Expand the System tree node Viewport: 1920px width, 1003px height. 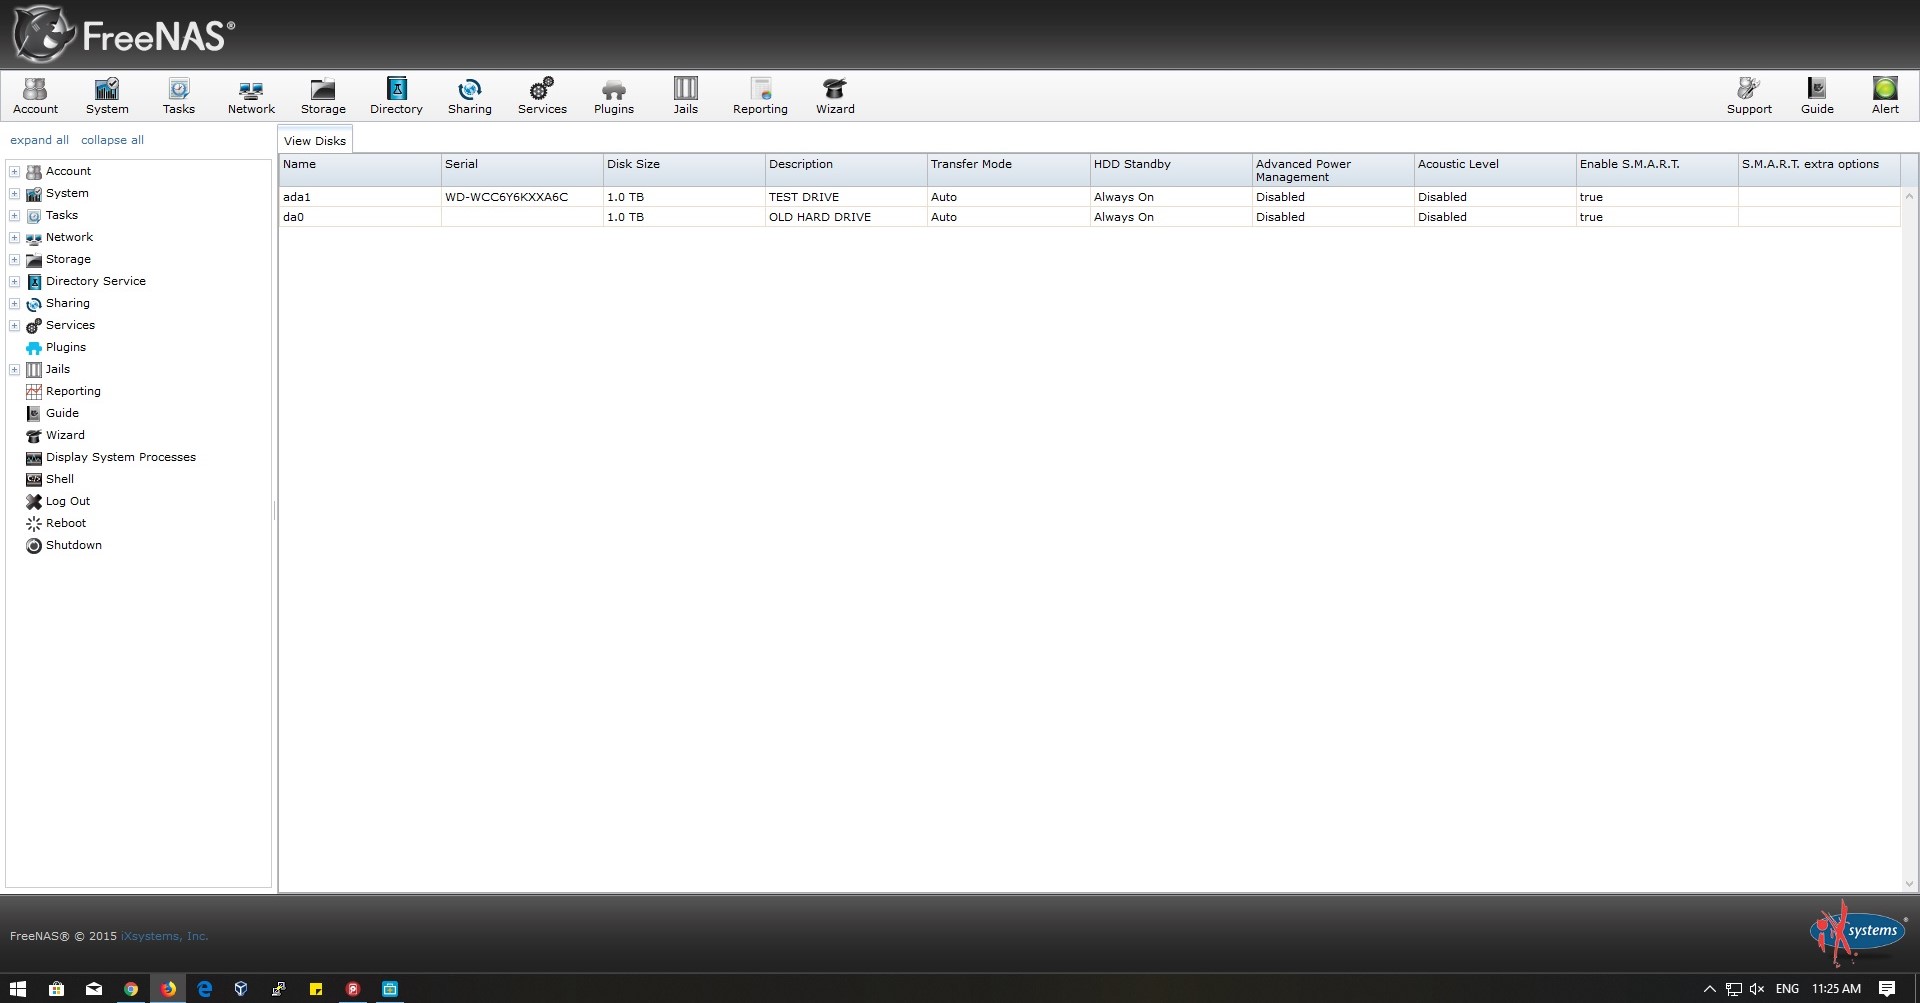click(x=15, y=194)
